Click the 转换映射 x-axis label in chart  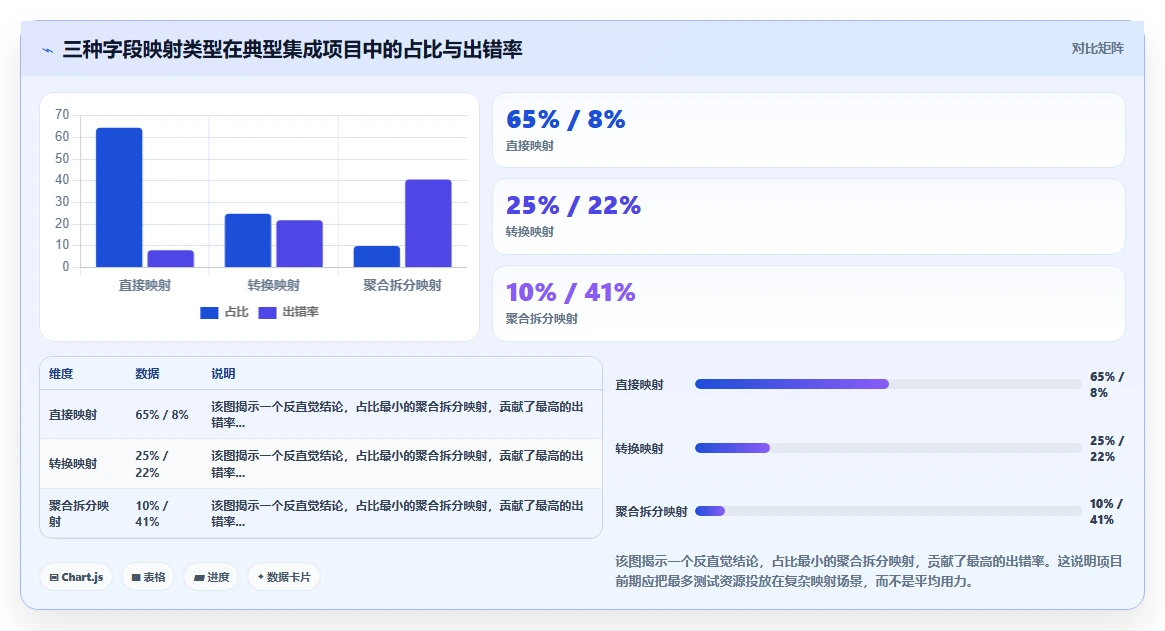[273, 285]
